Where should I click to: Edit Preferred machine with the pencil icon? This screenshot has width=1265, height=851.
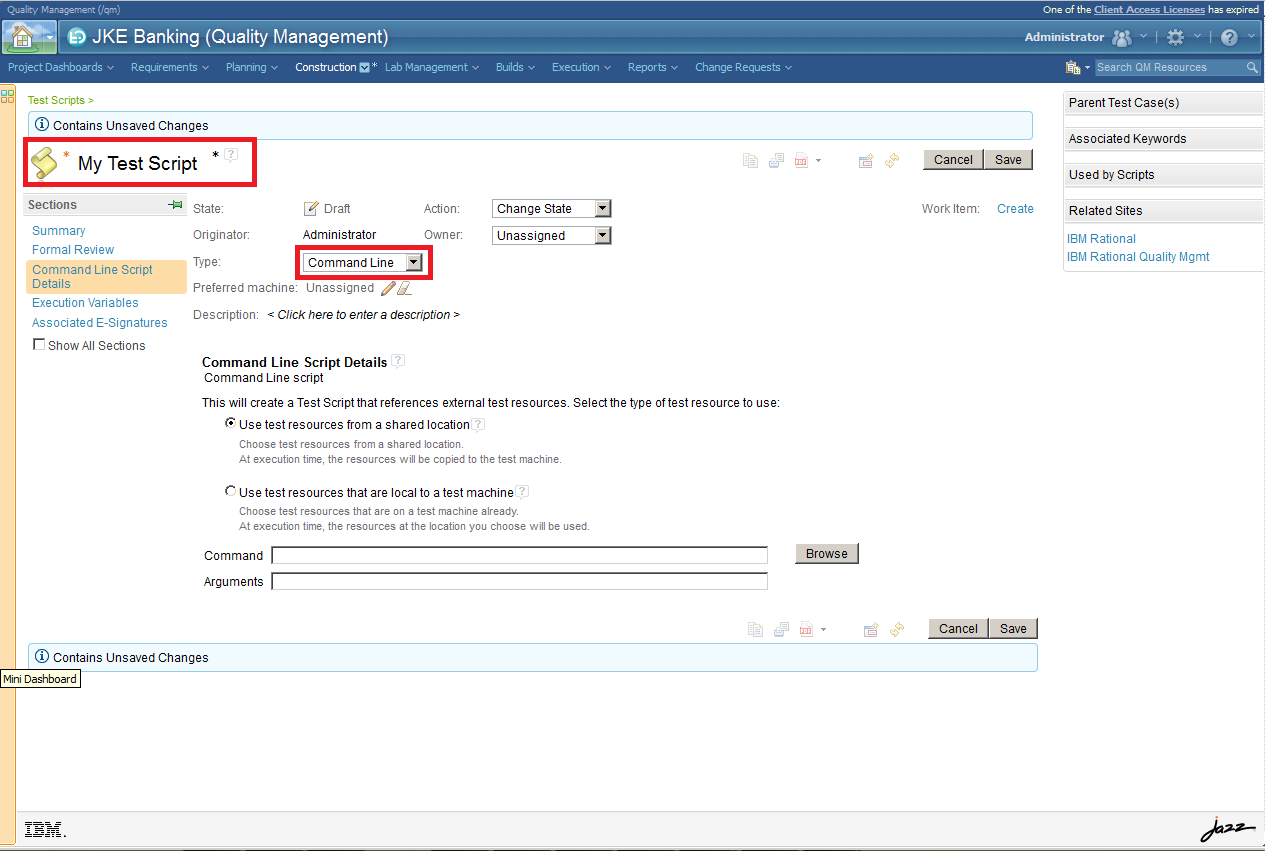pos(390,288)
